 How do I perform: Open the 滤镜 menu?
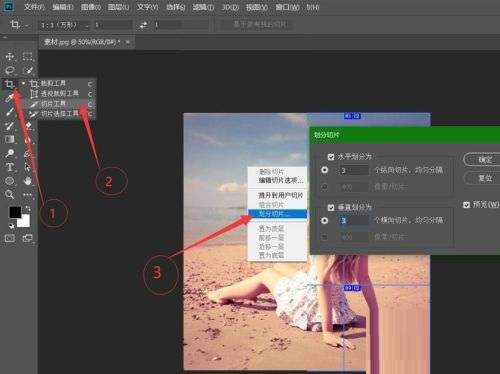click(203, 7)
